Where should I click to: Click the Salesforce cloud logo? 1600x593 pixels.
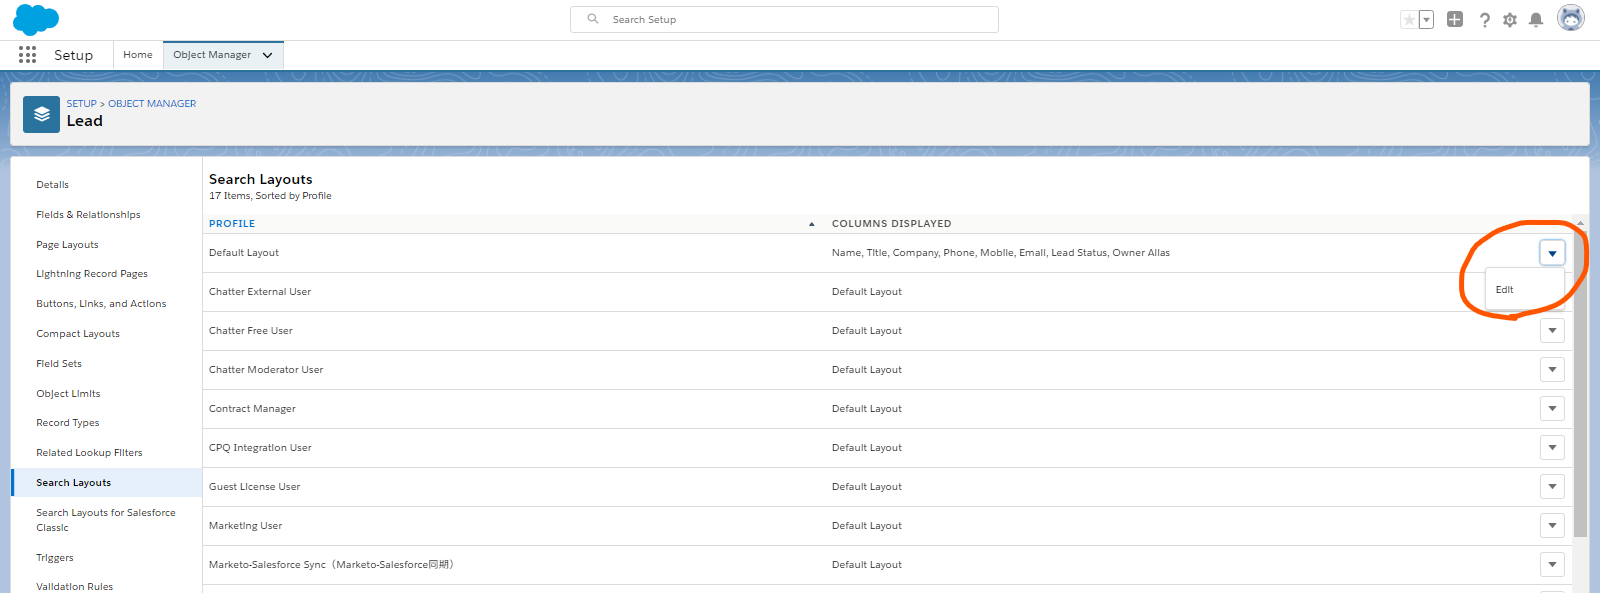tap(36, 19)
